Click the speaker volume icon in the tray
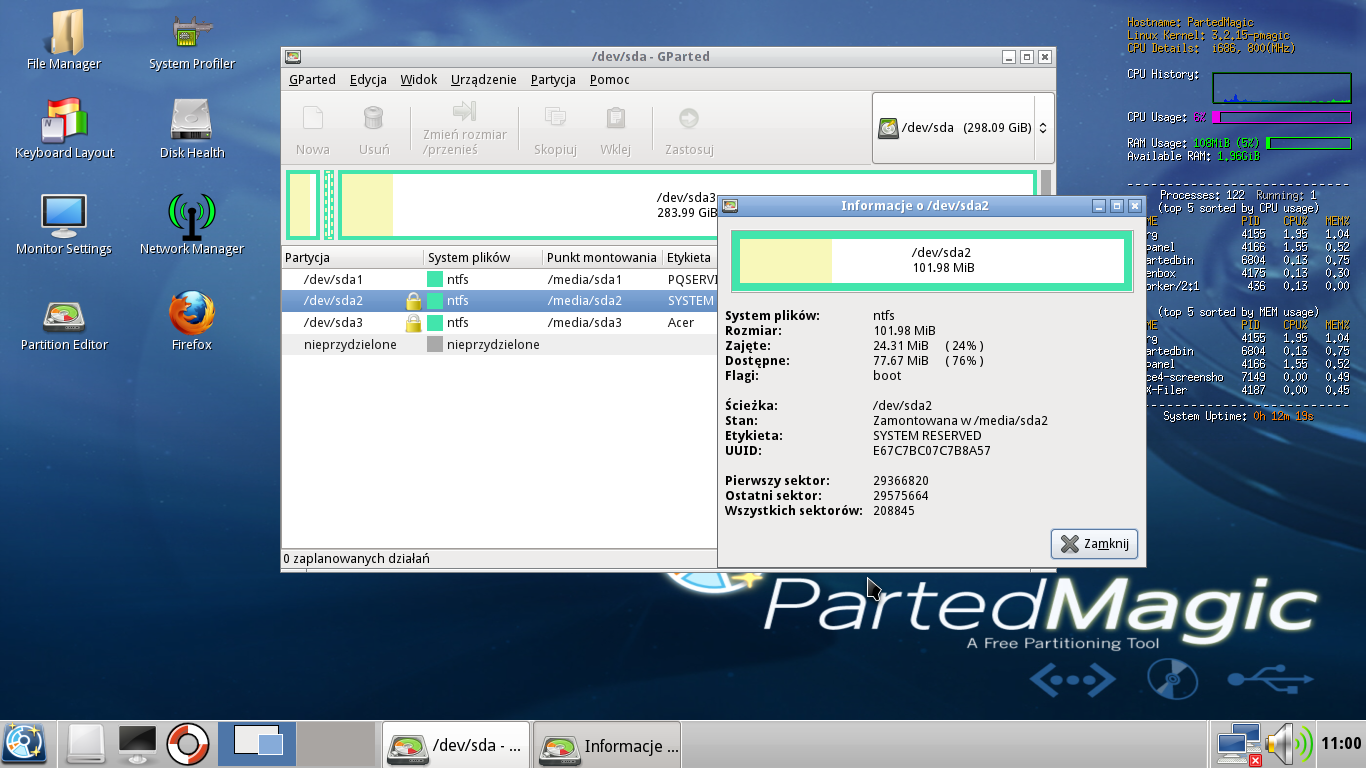1366x768 pixels. pyautogui.click(x=1288, y=744)
